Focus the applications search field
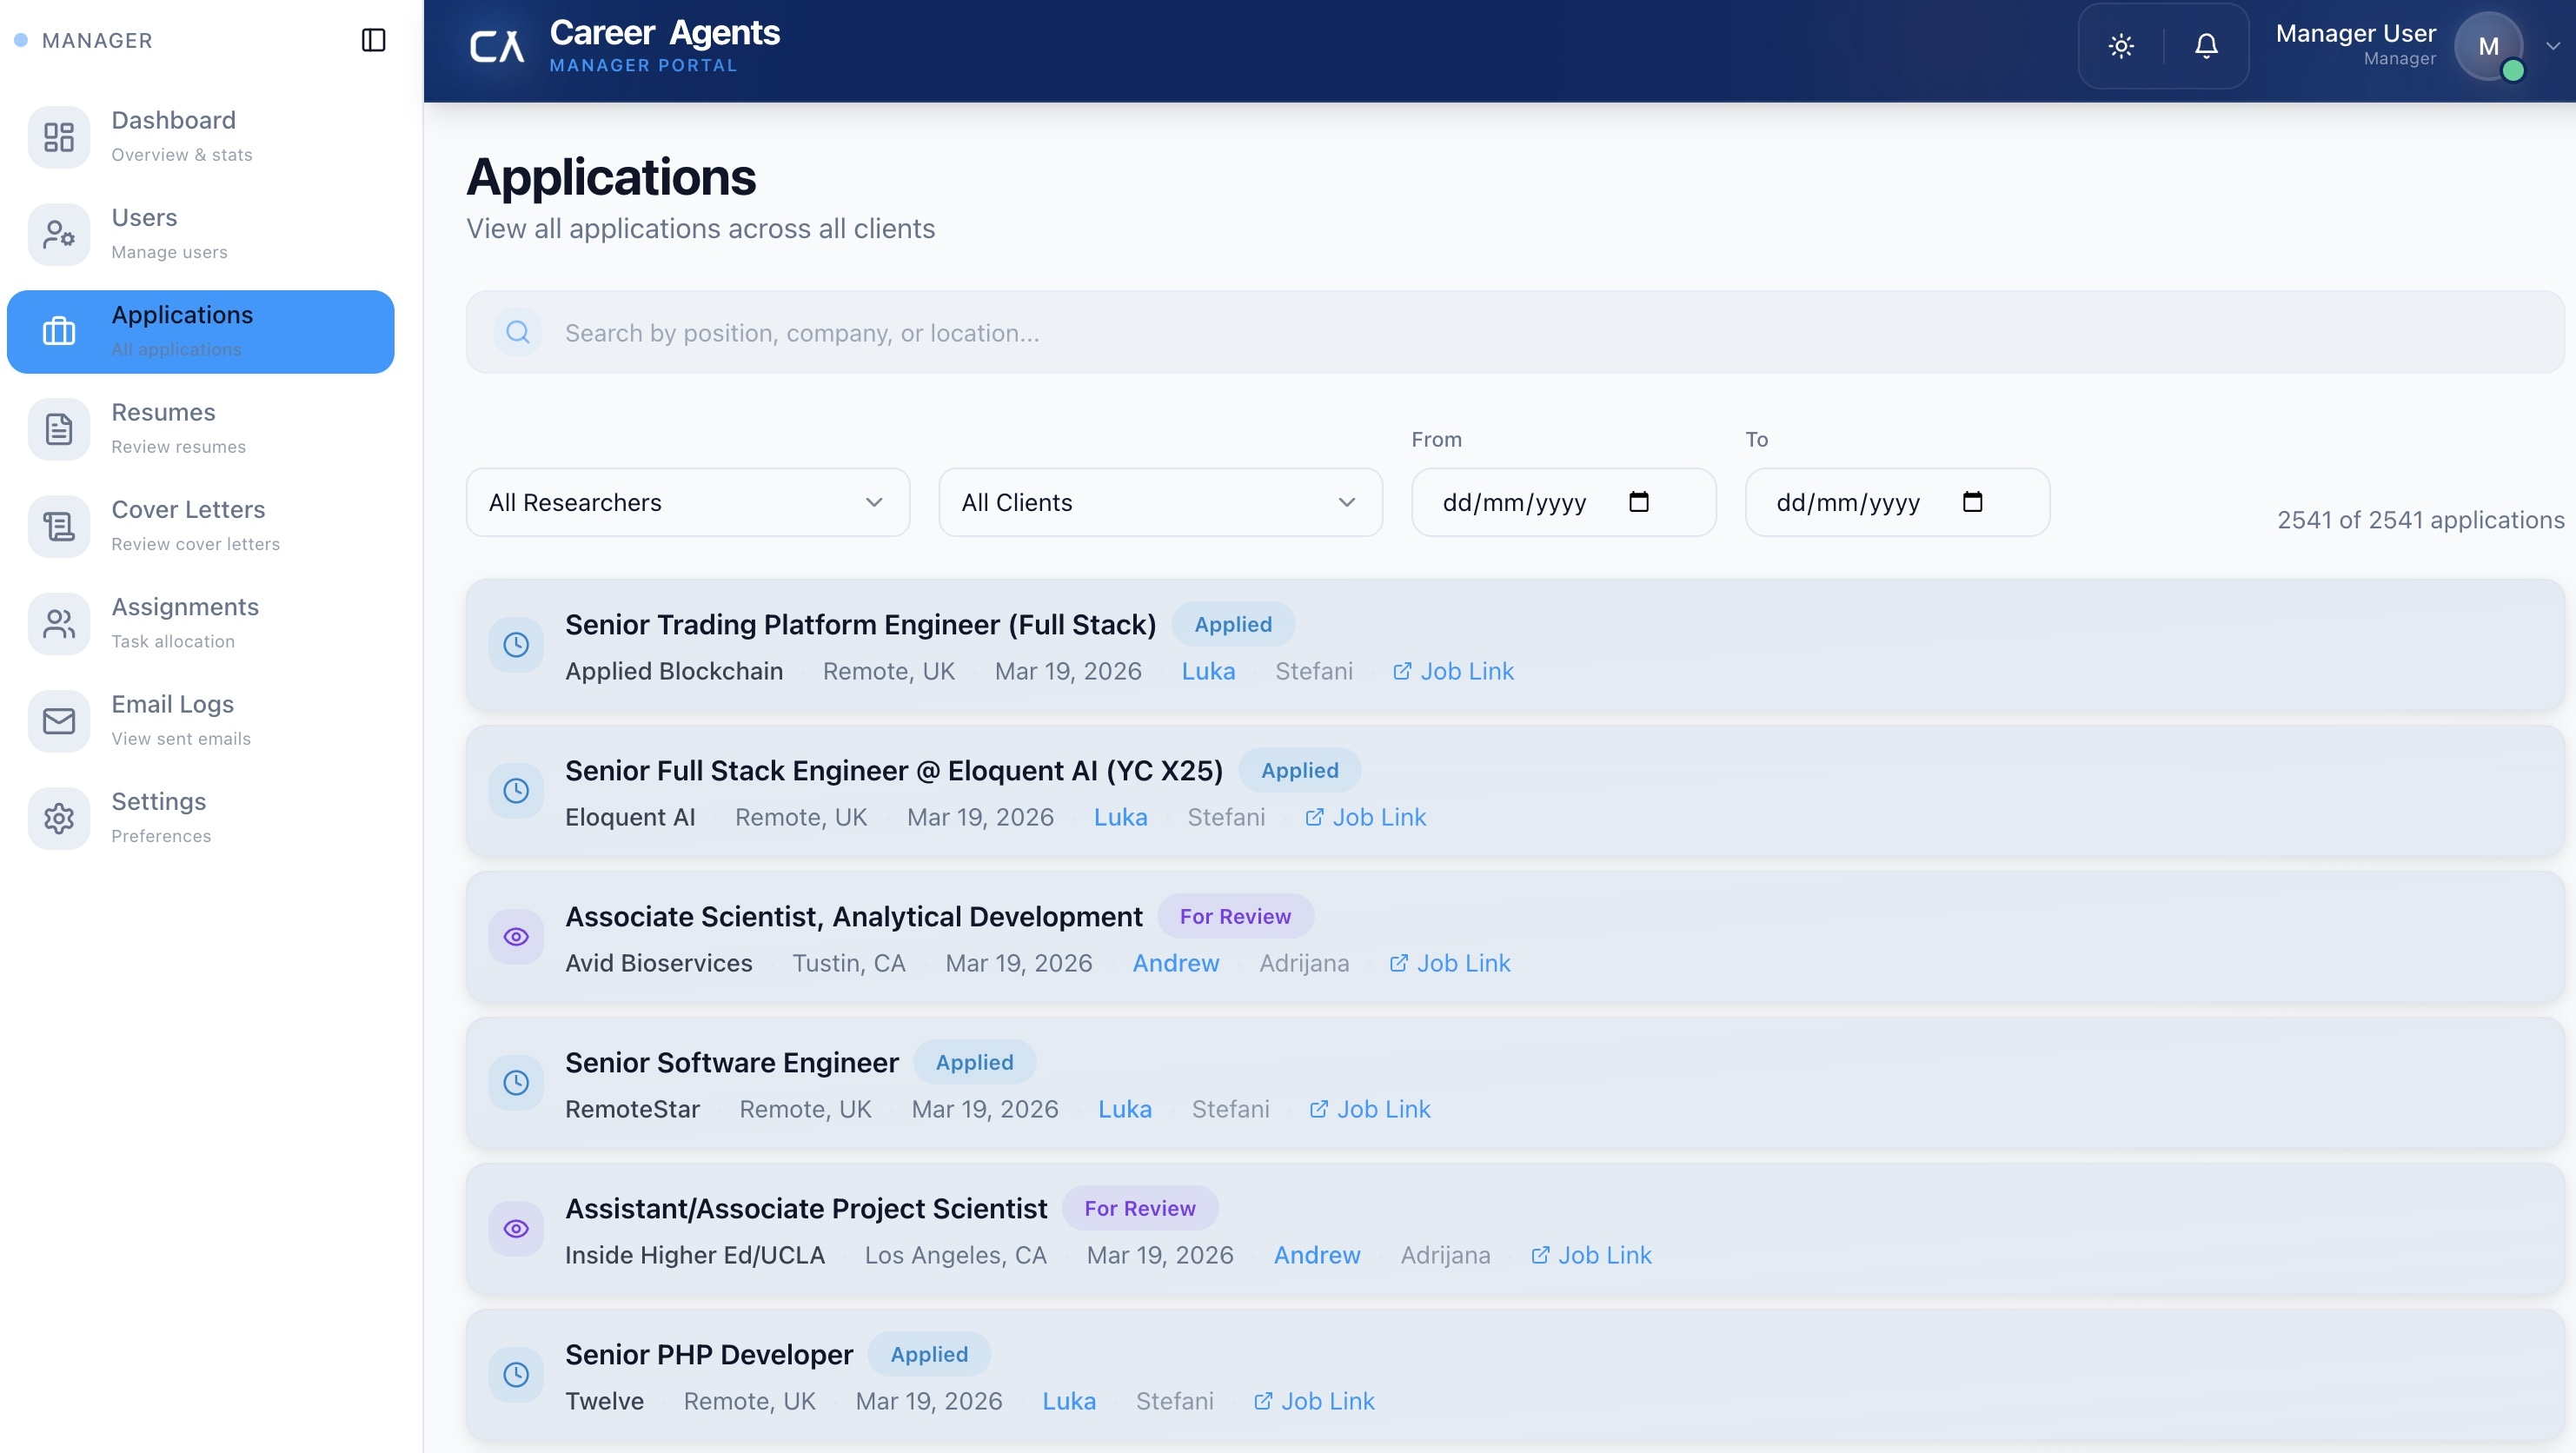2576x1453 pixels. pos(1400,332)
